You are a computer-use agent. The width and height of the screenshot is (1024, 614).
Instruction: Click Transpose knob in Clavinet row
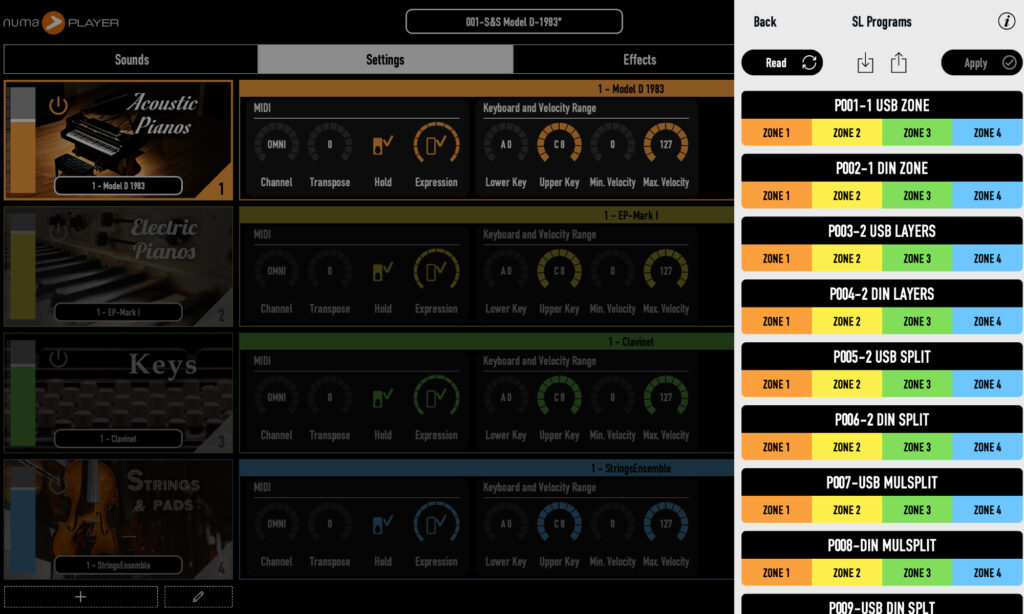(x=330, y=397)
